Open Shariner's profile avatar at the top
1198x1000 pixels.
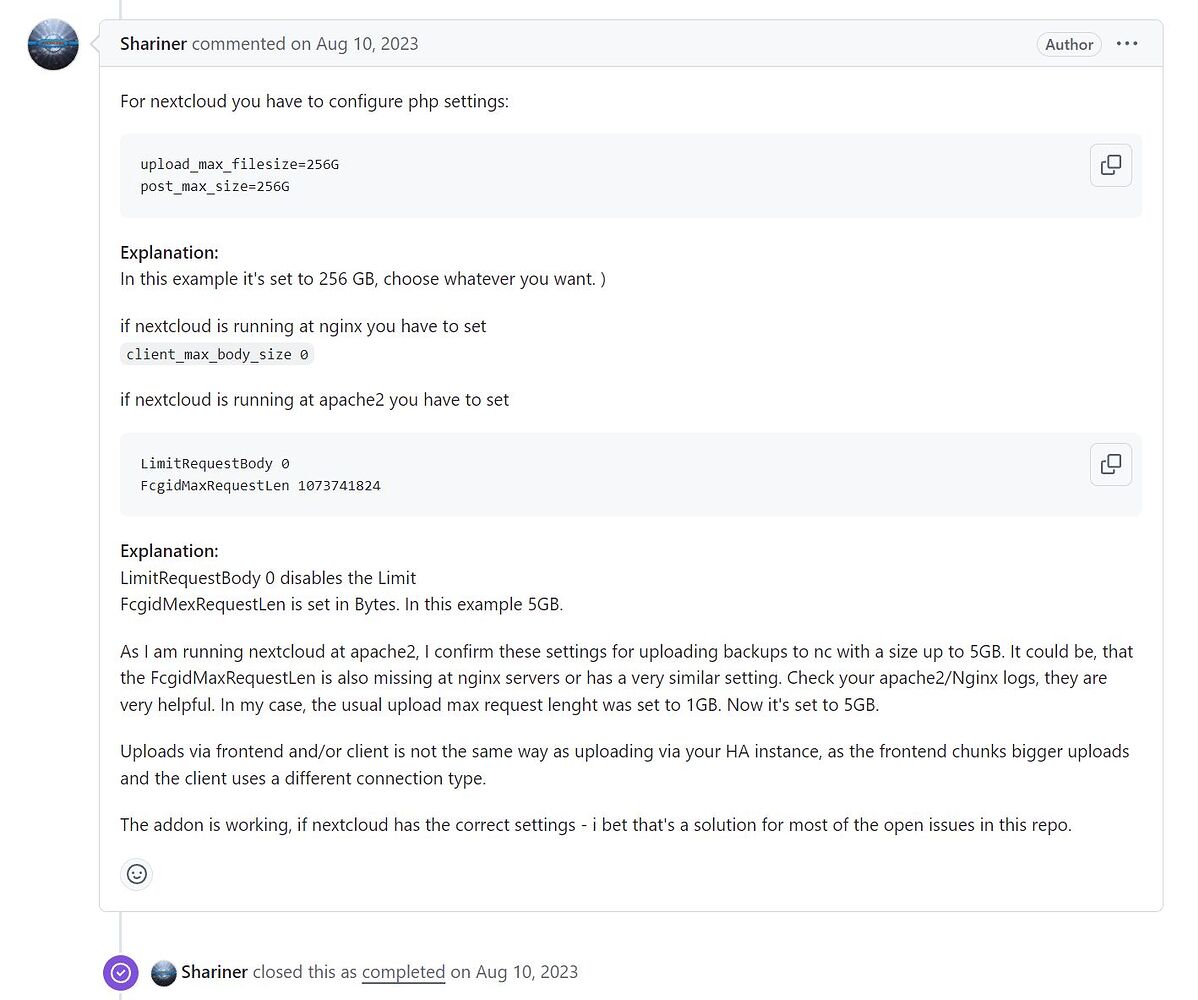(52, 44)
